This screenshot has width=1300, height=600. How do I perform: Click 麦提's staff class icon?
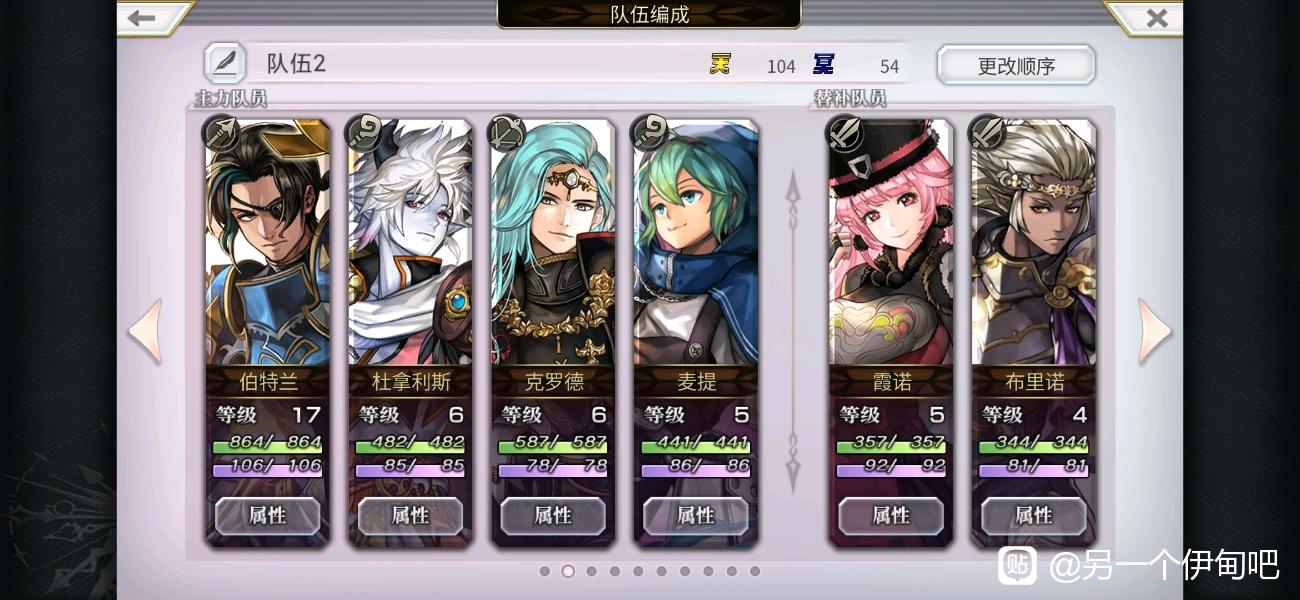[x=649, y=133]
